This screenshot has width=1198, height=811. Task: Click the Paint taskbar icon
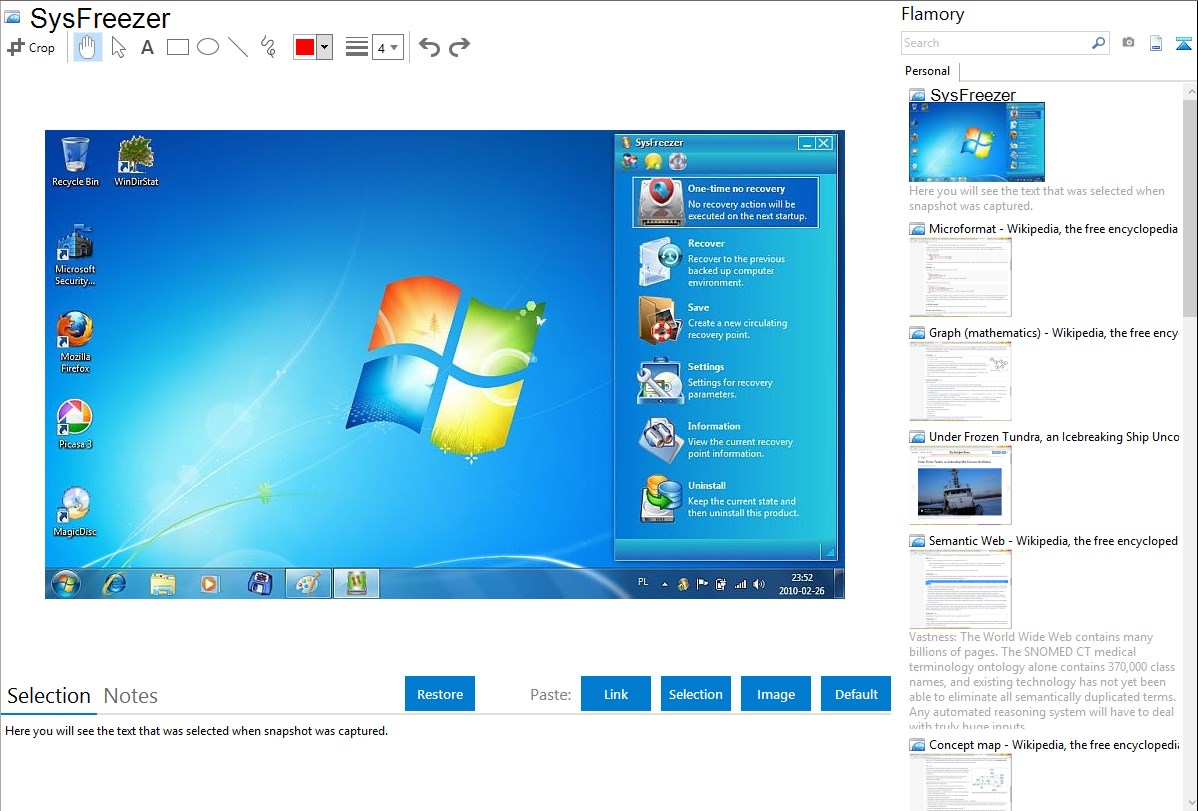(308, 584)
